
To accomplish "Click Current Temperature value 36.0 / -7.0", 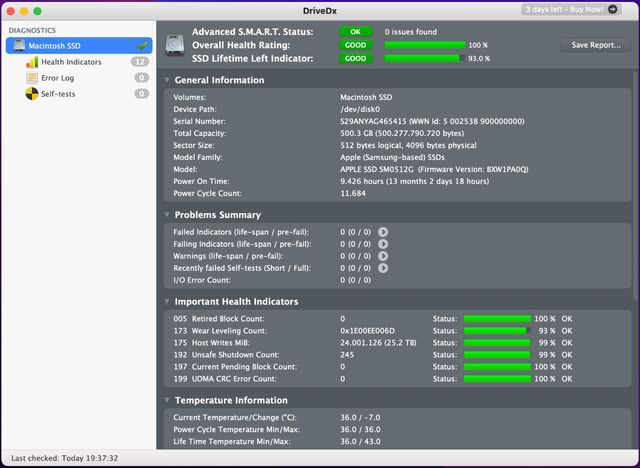I will coord(360,417).
